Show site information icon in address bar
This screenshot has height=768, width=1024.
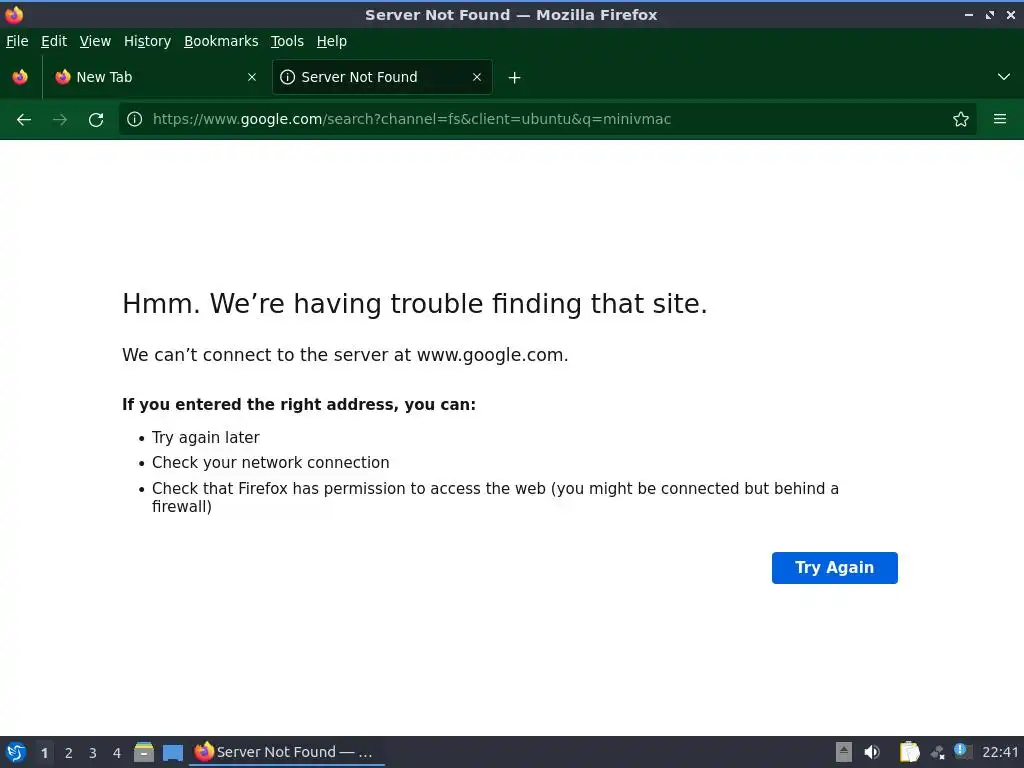tap(135, 119)
